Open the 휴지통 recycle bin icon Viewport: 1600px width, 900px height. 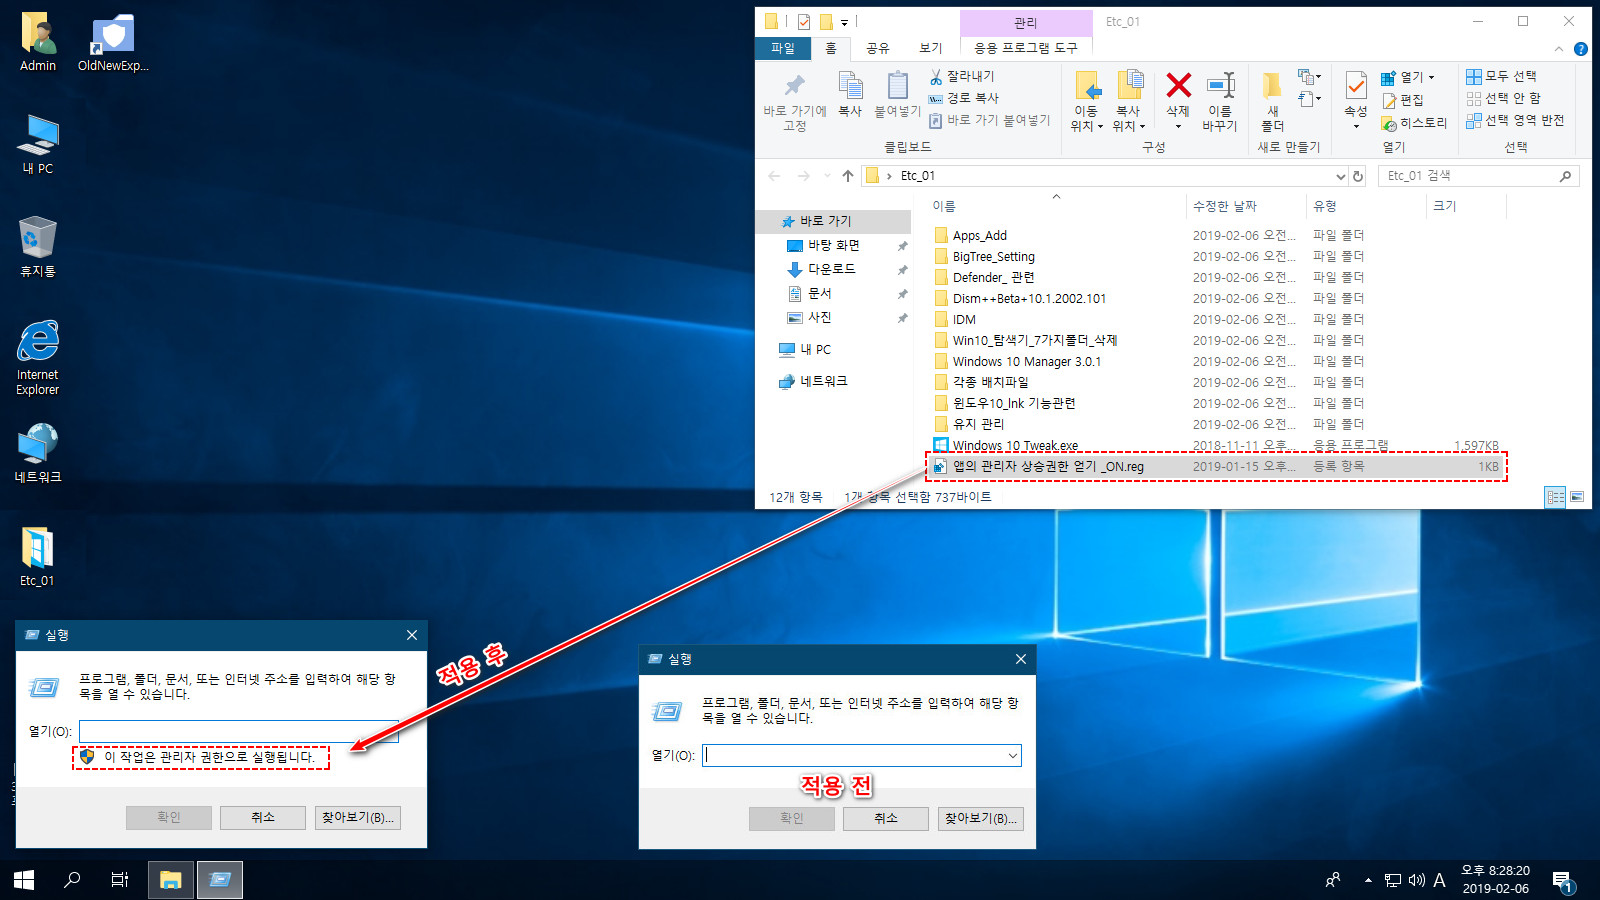coord(38,247)
